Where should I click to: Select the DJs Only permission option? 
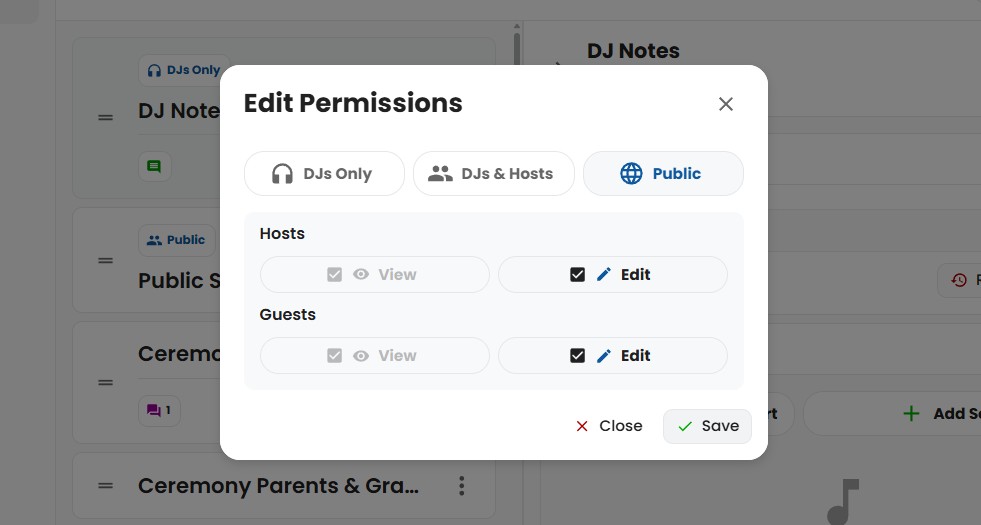[324, 173]
